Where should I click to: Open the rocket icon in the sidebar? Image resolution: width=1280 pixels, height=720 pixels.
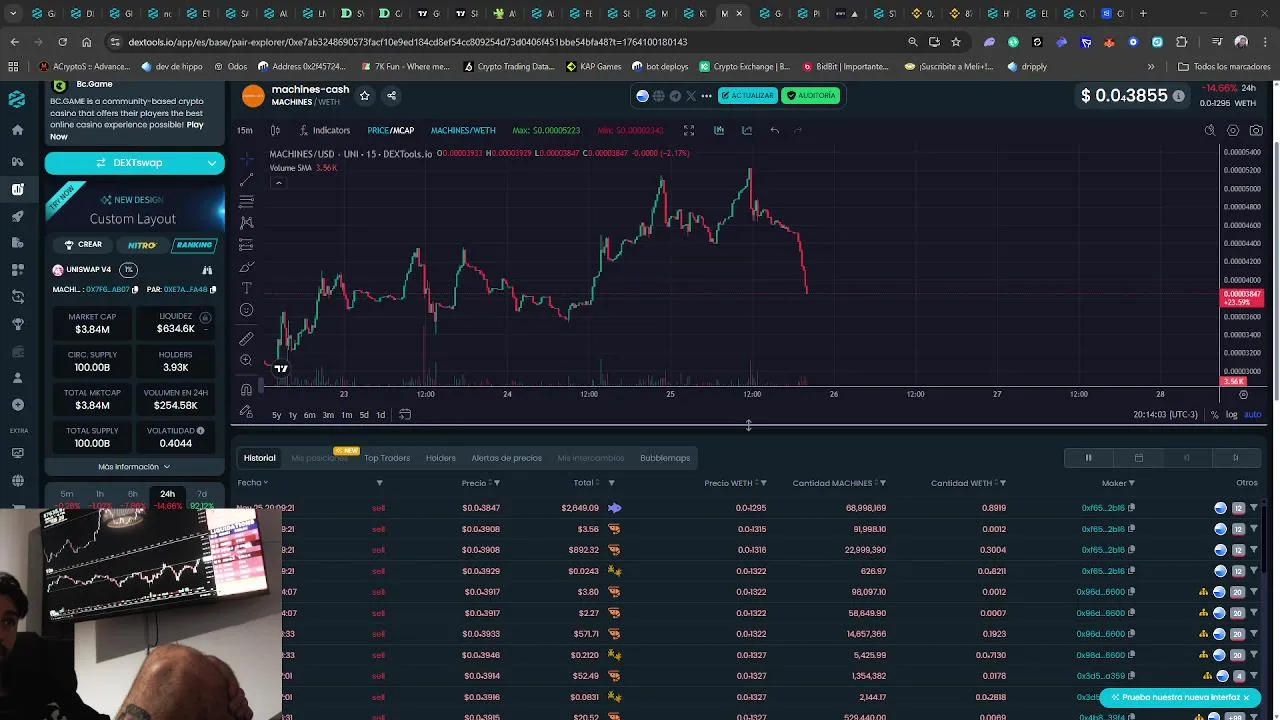click(17, 217)
